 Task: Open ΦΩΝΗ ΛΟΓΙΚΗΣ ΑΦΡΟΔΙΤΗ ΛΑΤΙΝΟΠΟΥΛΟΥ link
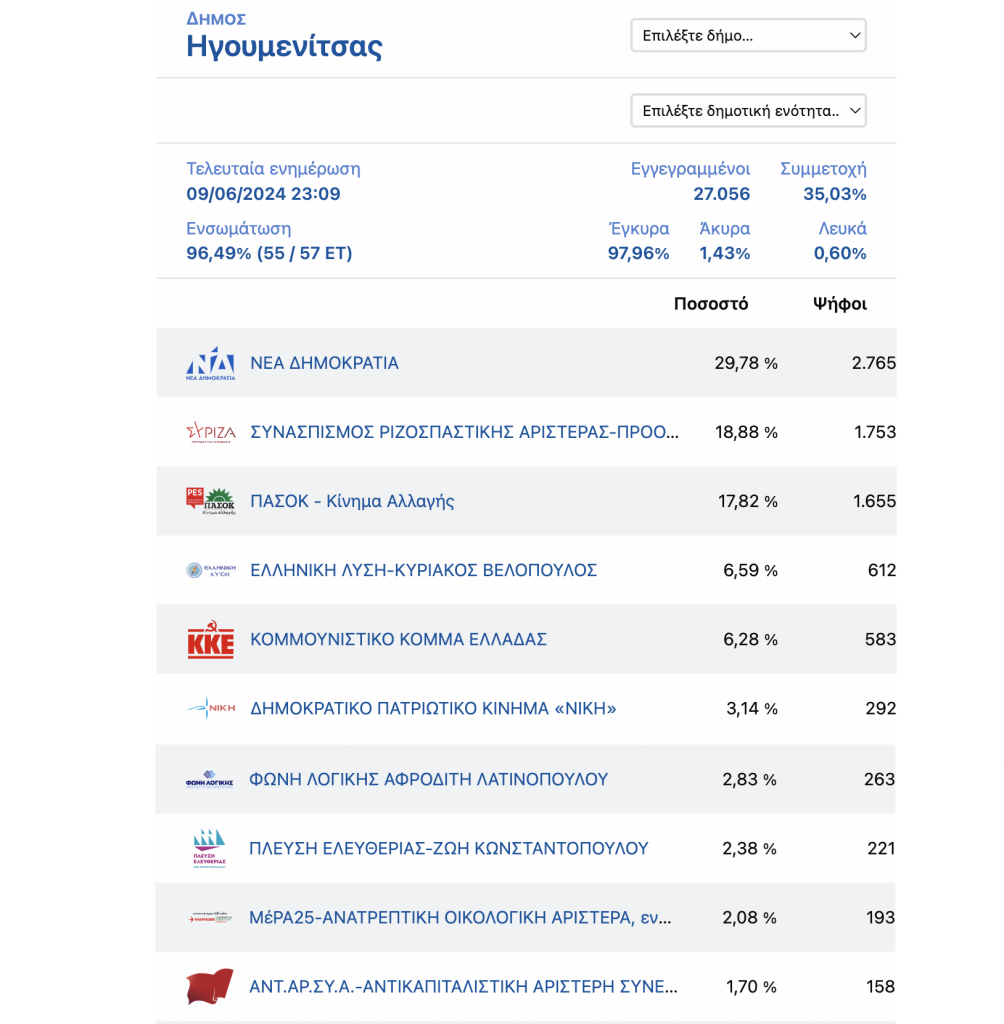pyautogui.click(x=429, y=779)
